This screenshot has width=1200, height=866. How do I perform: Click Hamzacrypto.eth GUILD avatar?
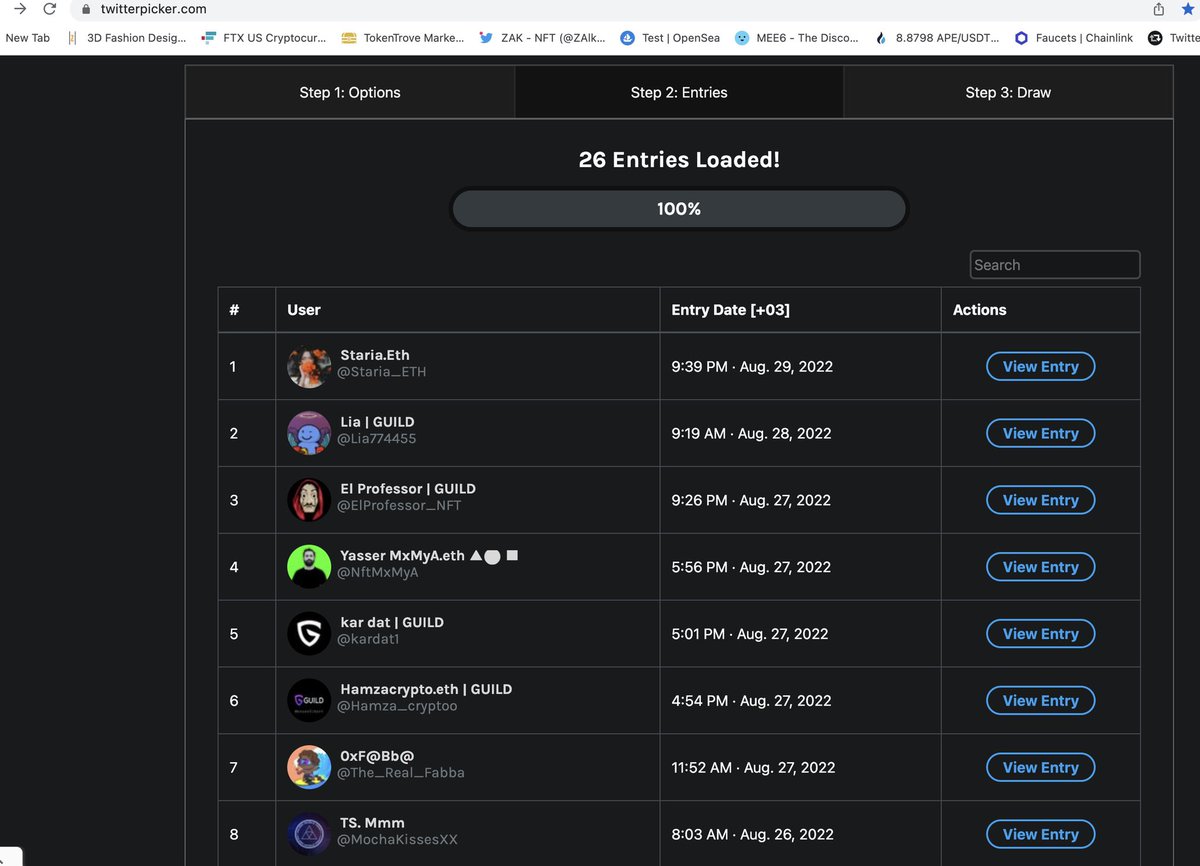coord(309,701)
